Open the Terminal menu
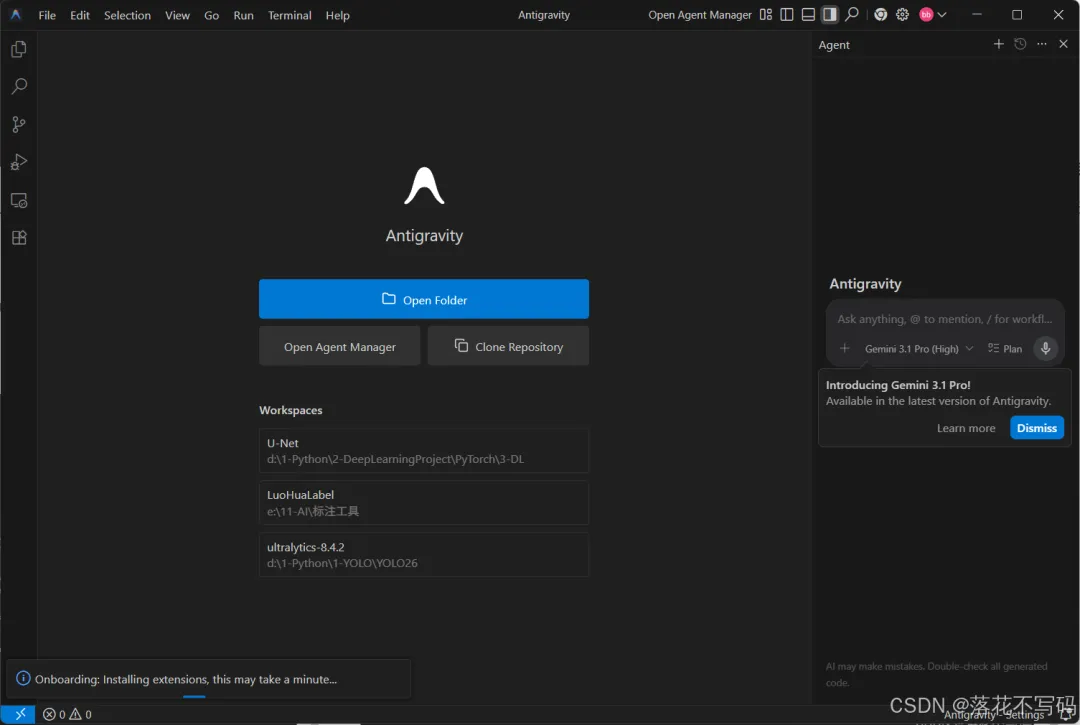This screenshot has height=725, width=1080. (289, 15)
